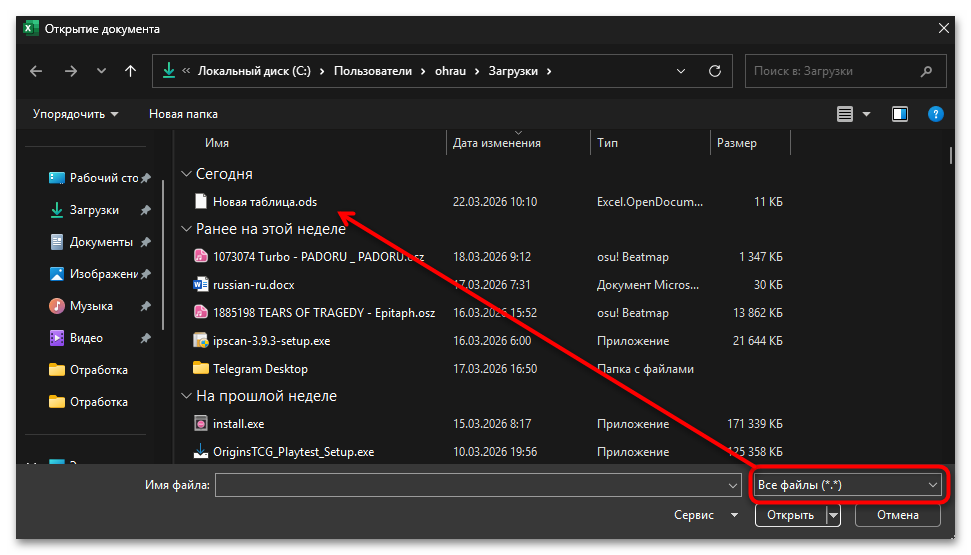Click Локальный диск (C:) in address path
This screenshot has height=555, width=971.
tap(255, 71)
